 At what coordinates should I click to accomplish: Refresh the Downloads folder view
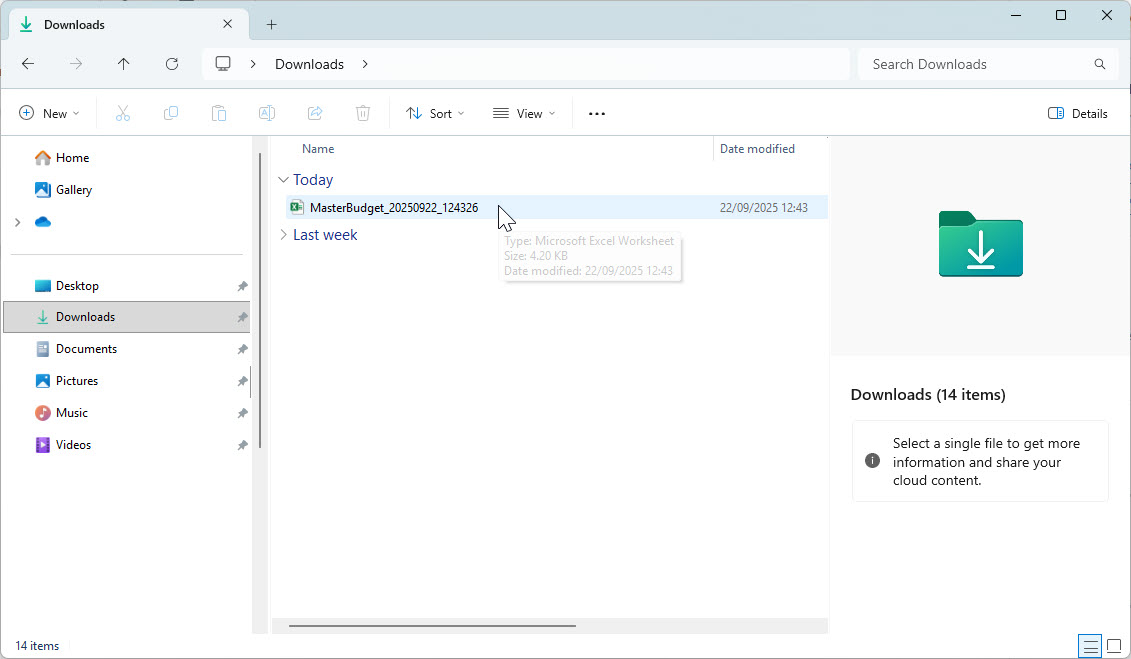pyautogui.click(x=172, y=64)
